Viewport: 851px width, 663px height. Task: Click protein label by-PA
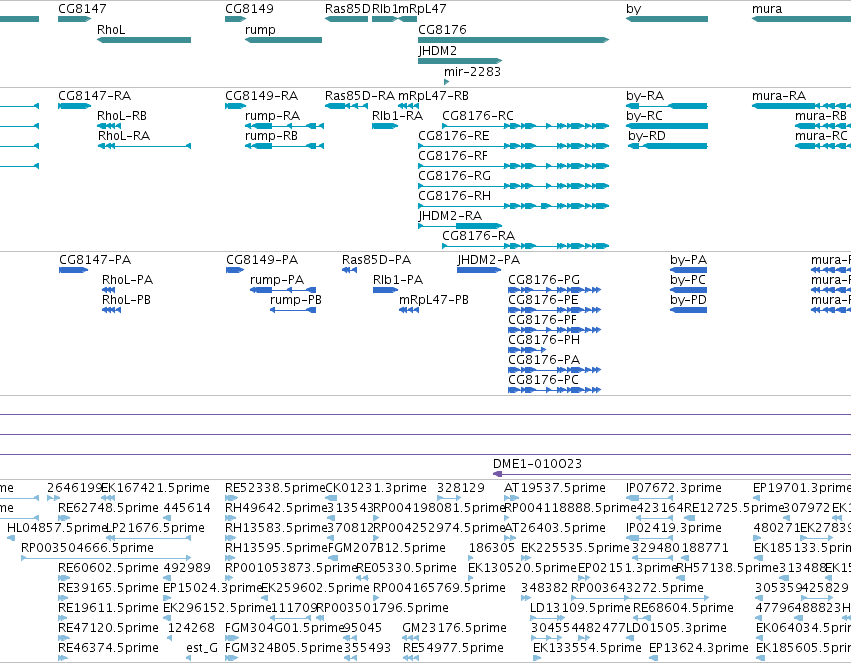click(x=688, y=260)
